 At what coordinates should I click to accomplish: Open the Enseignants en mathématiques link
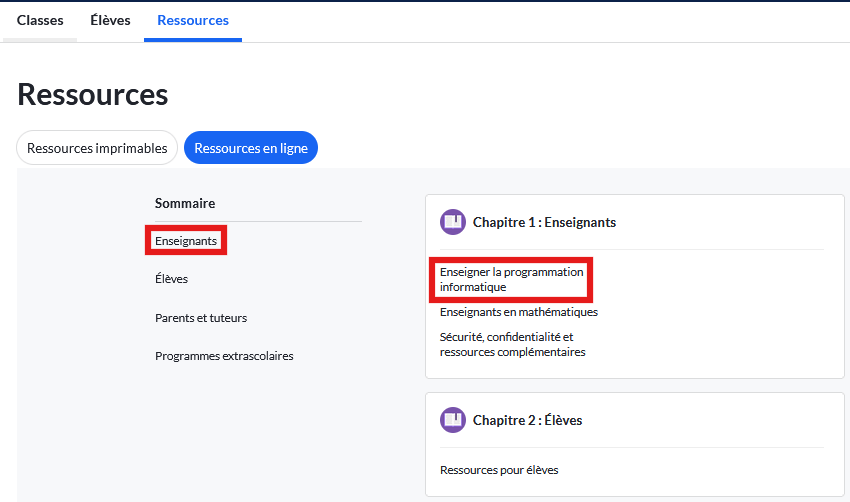[518, 312]
